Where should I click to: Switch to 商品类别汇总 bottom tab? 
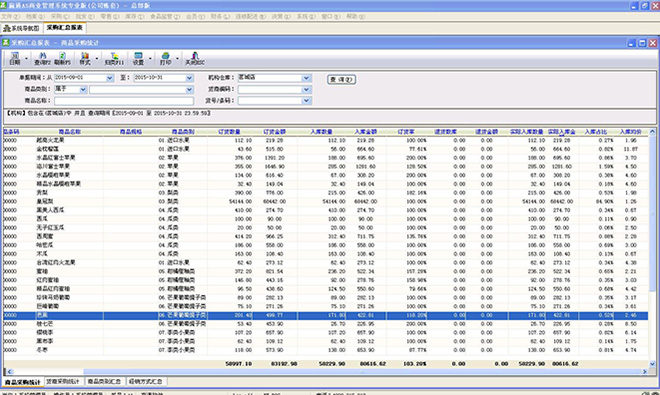tap(104, 382)
